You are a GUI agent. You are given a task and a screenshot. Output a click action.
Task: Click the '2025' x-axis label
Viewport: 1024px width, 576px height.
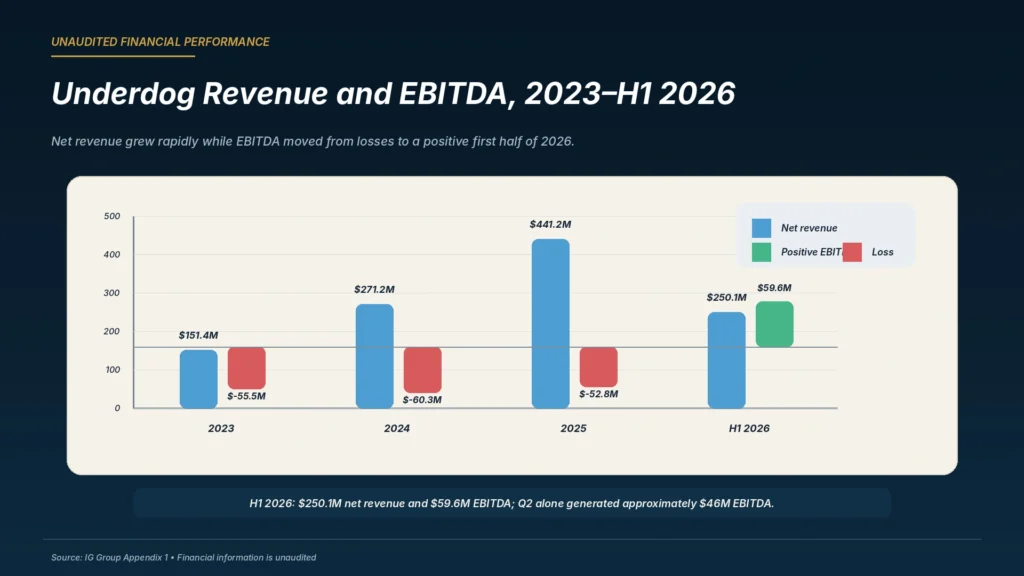point(573,428)
